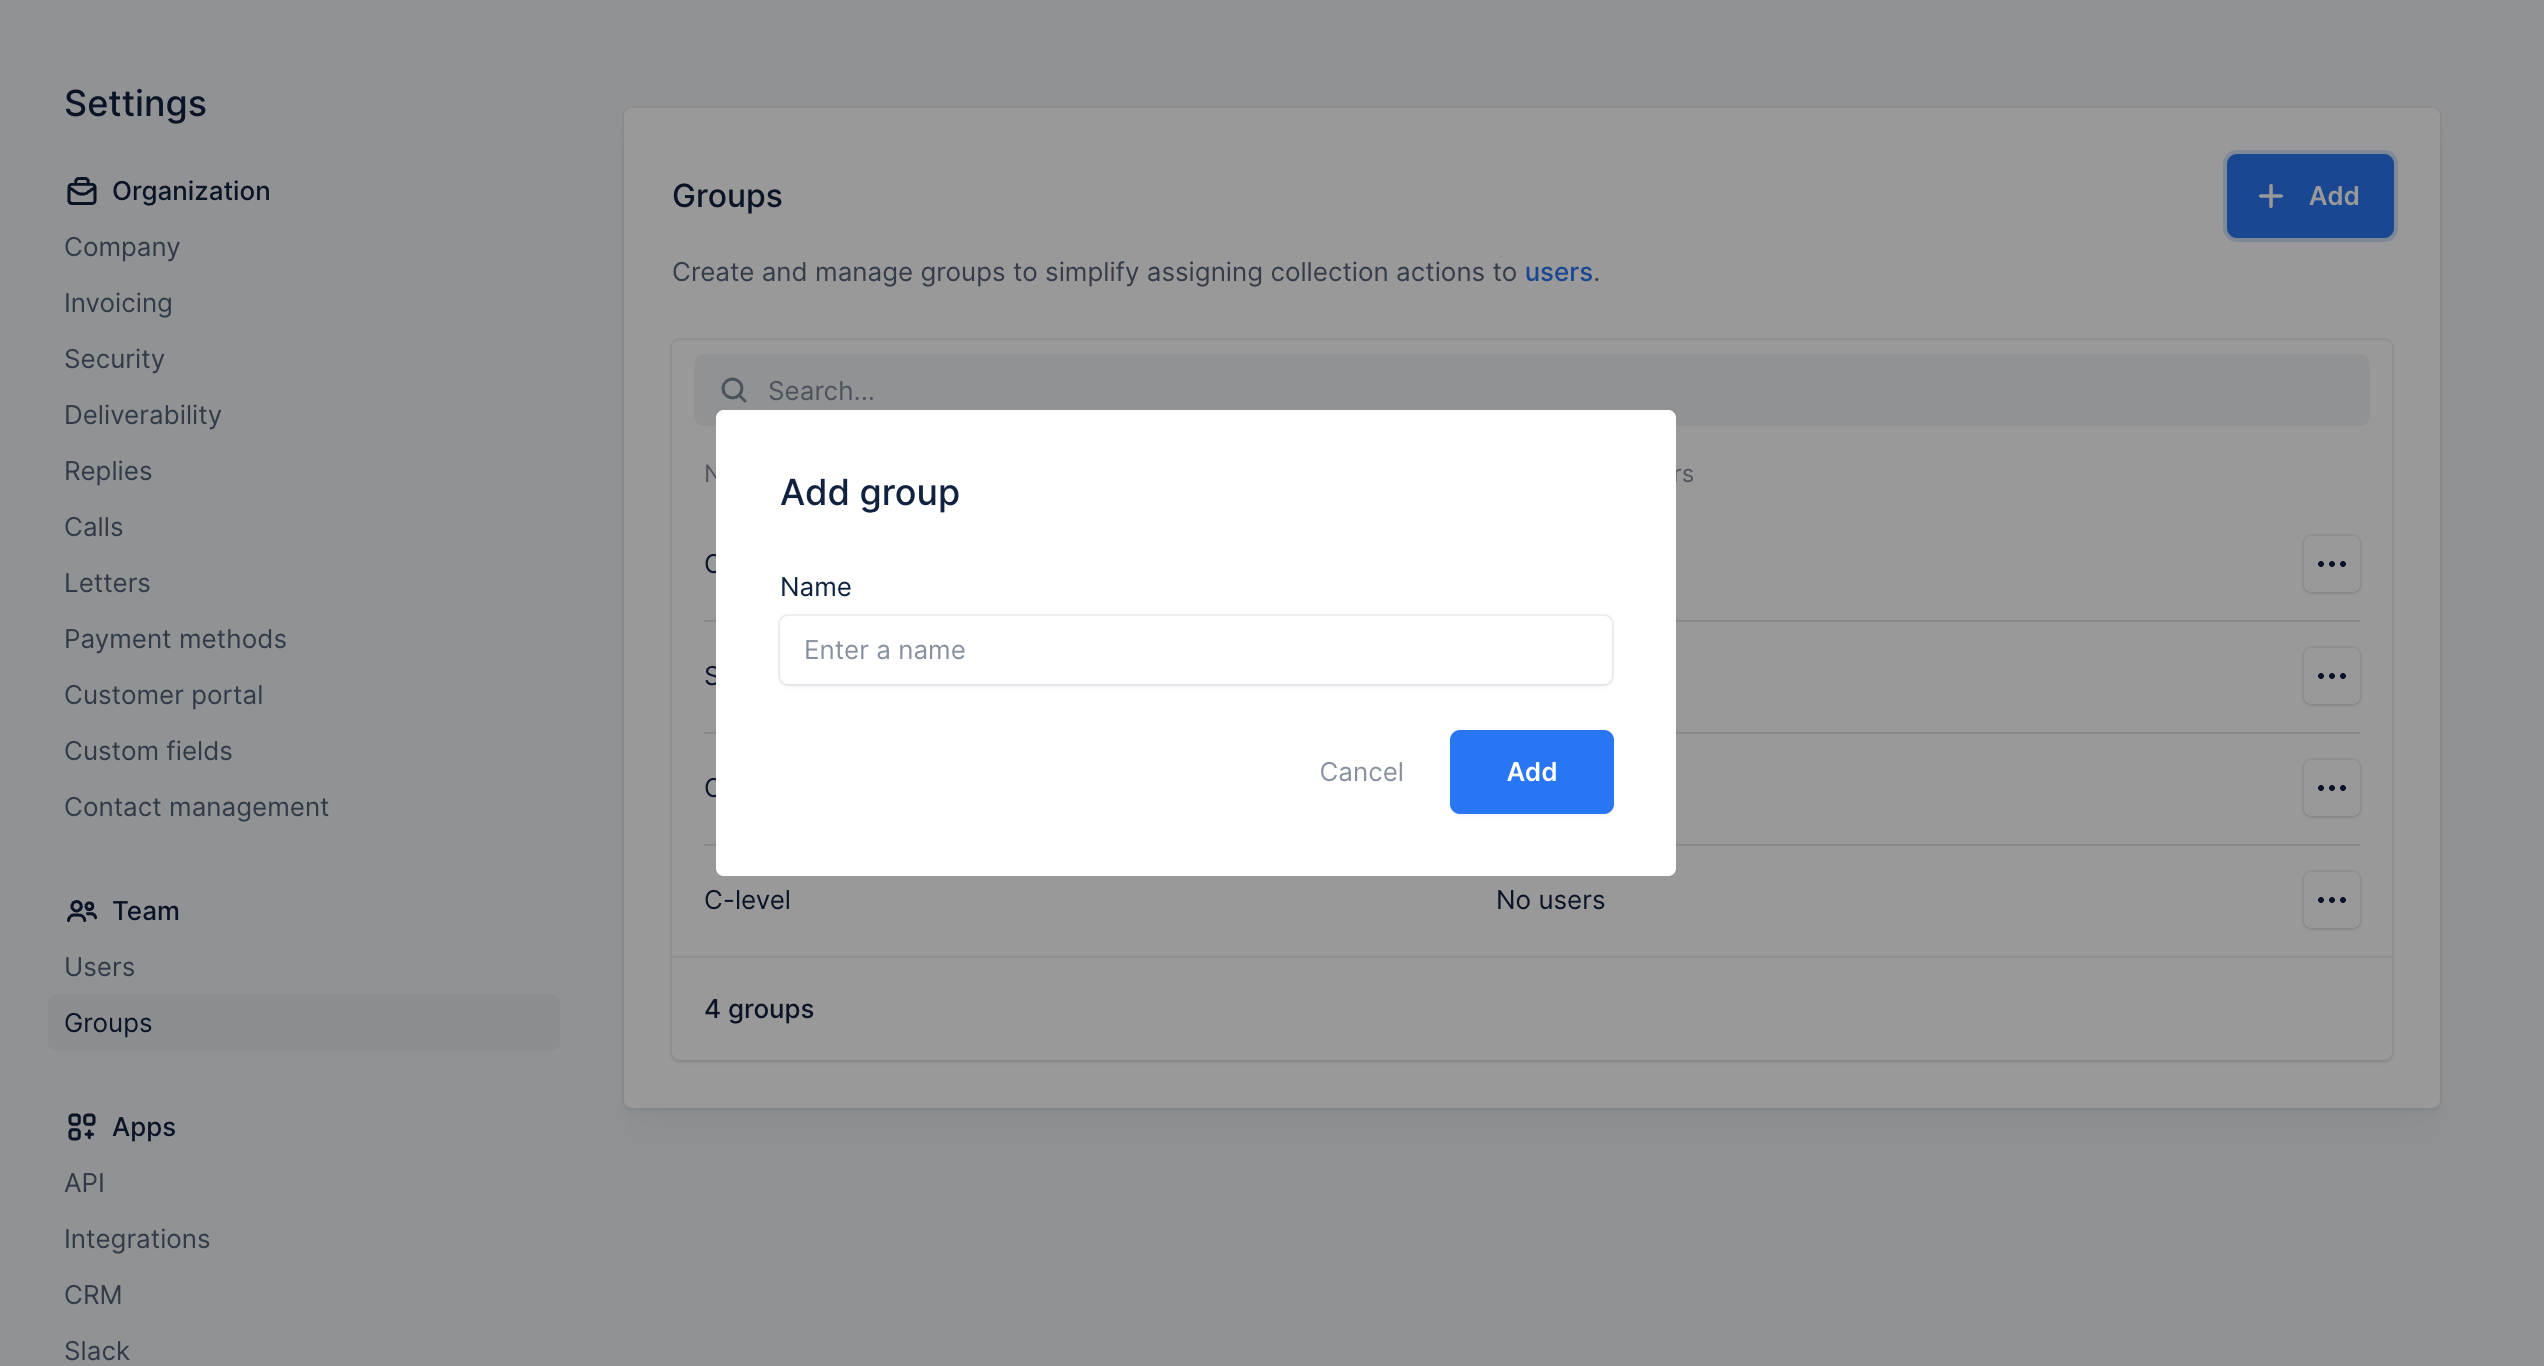2544x1366 pixels.
Task: Click the Apps grid icon
Action: click(x=82, y=1127)
